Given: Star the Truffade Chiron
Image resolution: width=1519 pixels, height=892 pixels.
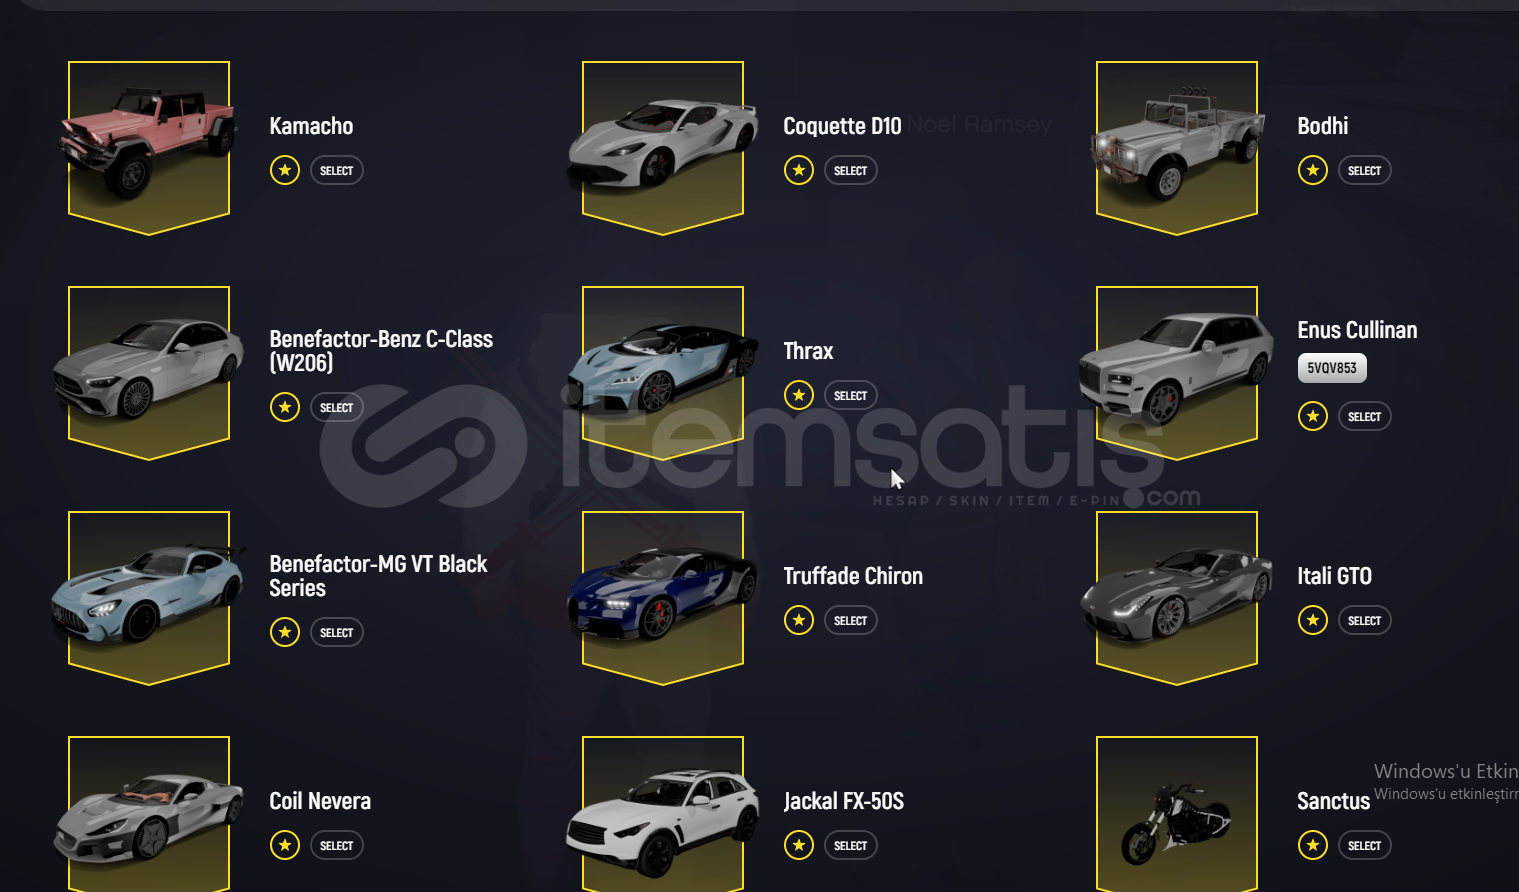Looking at the screenshot, I should pyautogui.click(x=799, y=620).
